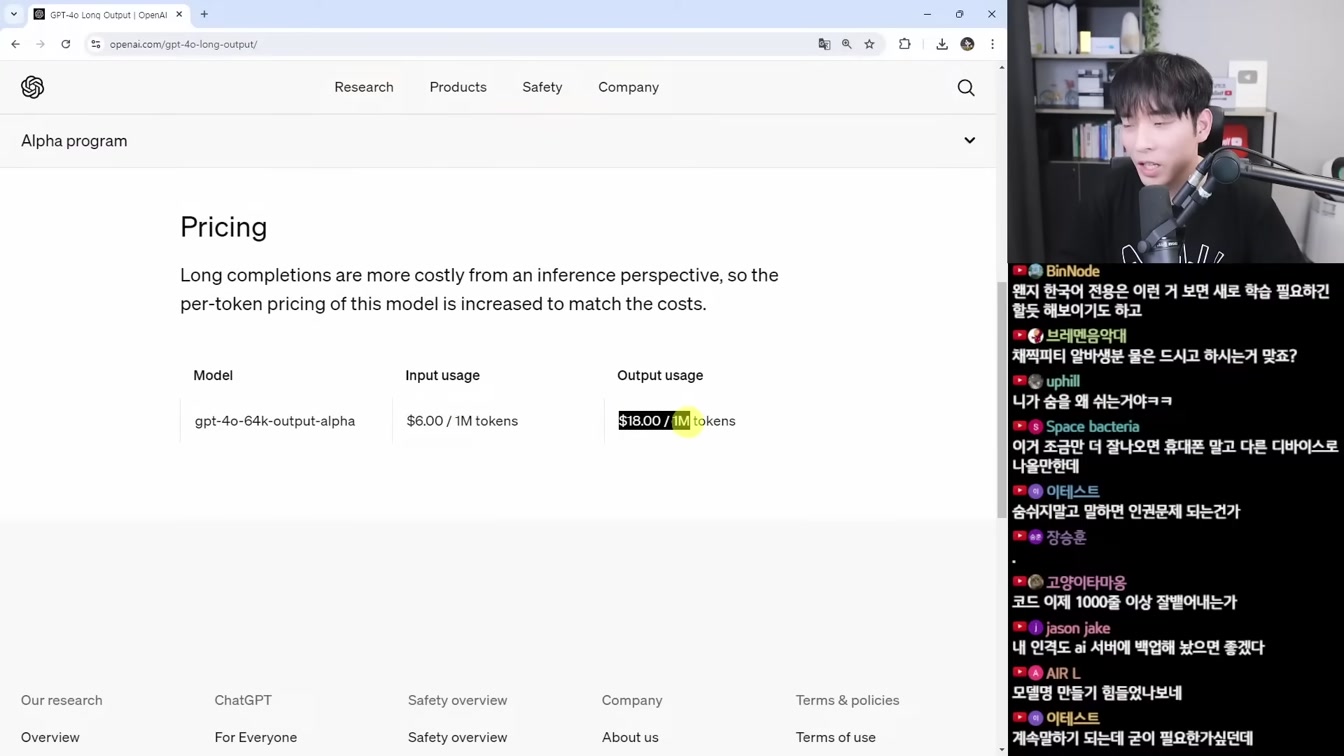Screen dimensions: 1344x756
Task: Click the browser back arrow
Action: point(15,44)
